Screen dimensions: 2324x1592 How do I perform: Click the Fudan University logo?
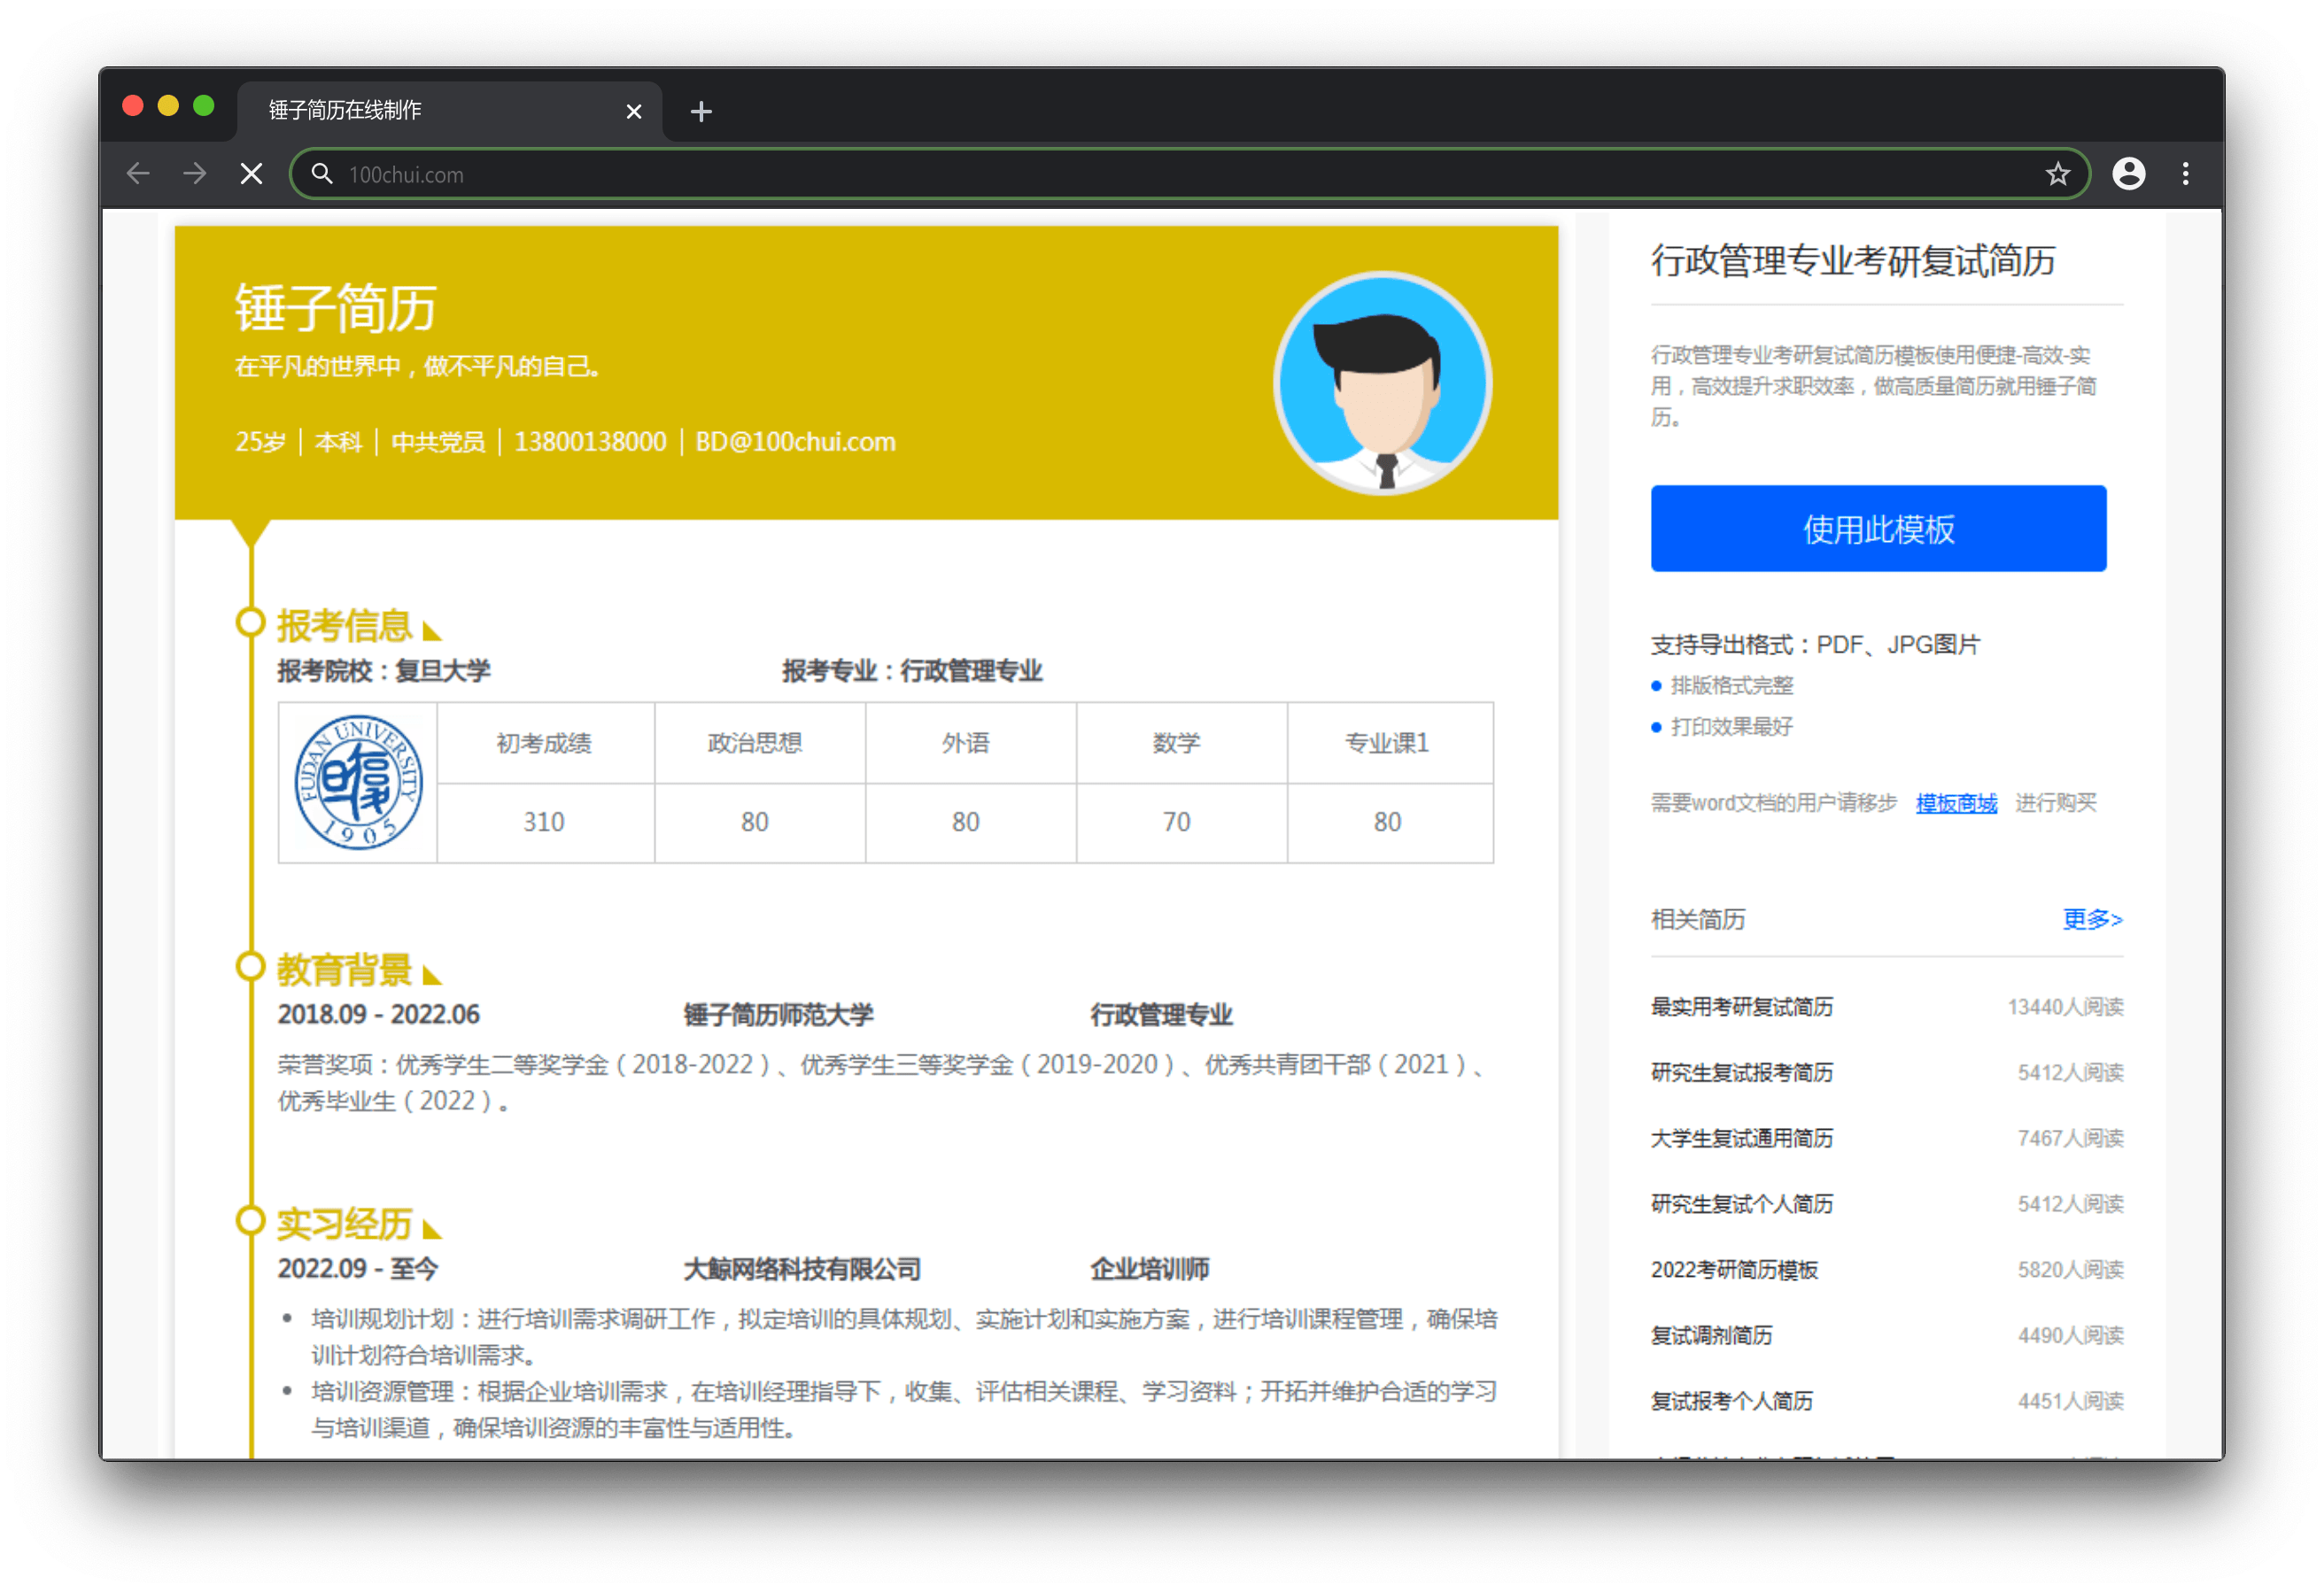point(358,782)
